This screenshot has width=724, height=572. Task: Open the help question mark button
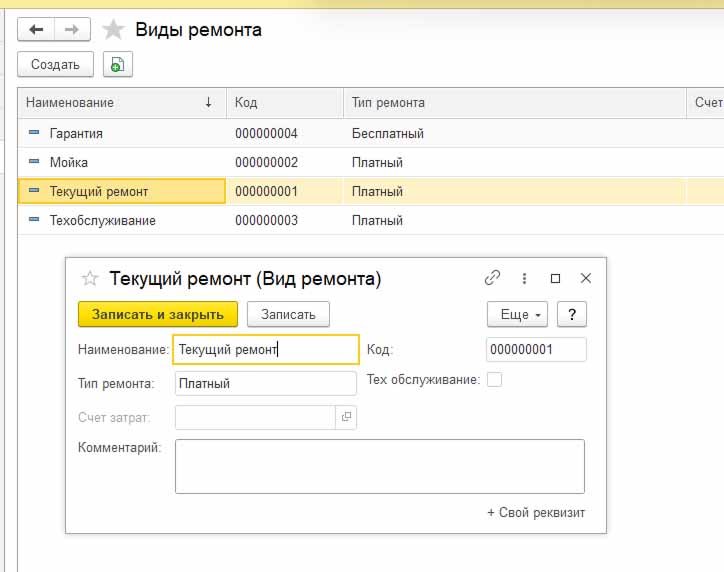click(x=571, y=314)
